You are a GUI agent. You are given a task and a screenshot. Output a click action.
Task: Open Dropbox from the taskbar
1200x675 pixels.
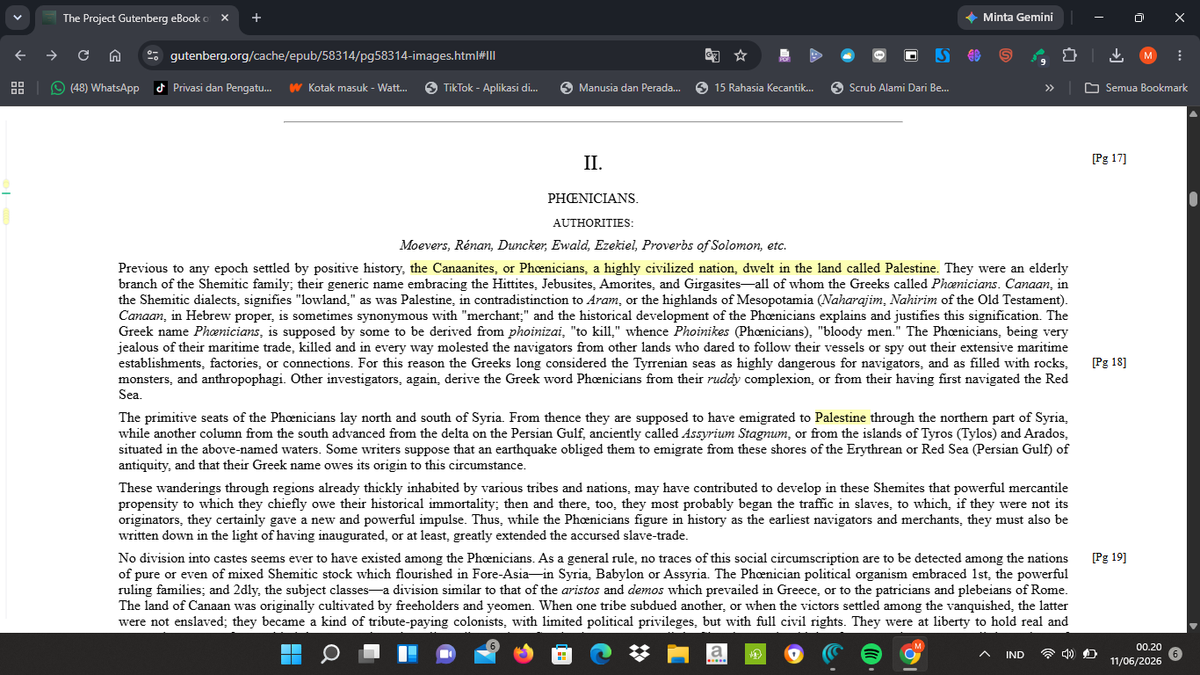[x=639, y=654]
